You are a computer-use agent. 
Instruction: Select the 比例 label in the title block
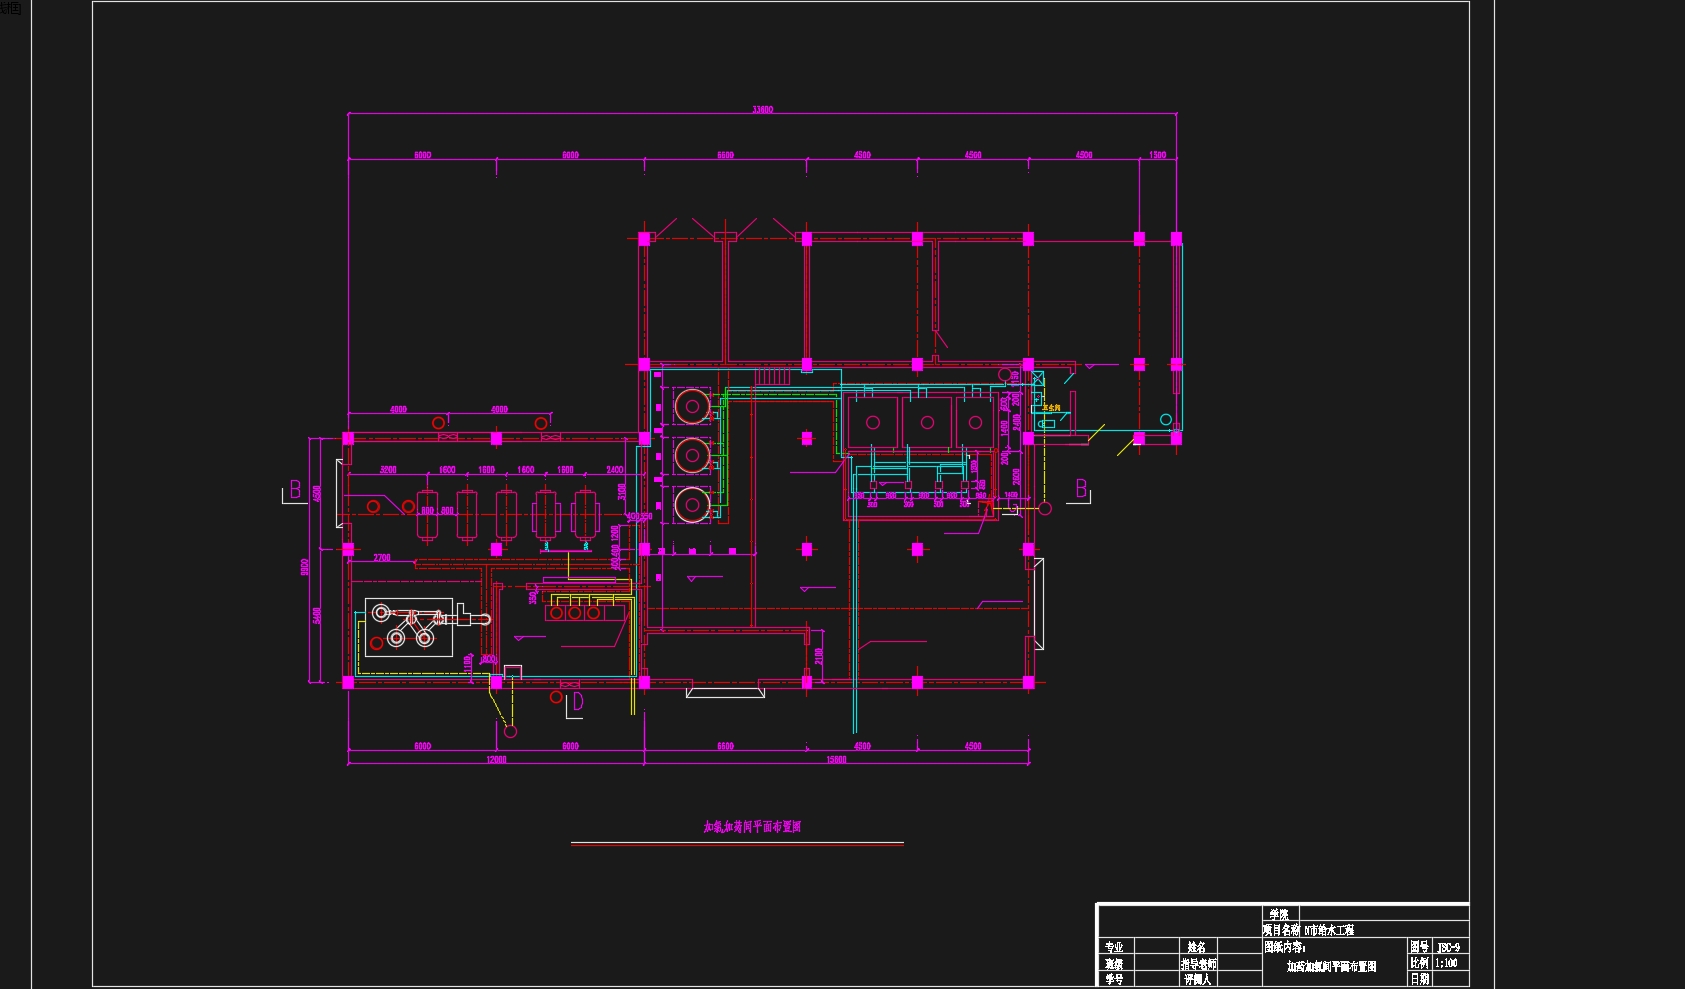1420,963
